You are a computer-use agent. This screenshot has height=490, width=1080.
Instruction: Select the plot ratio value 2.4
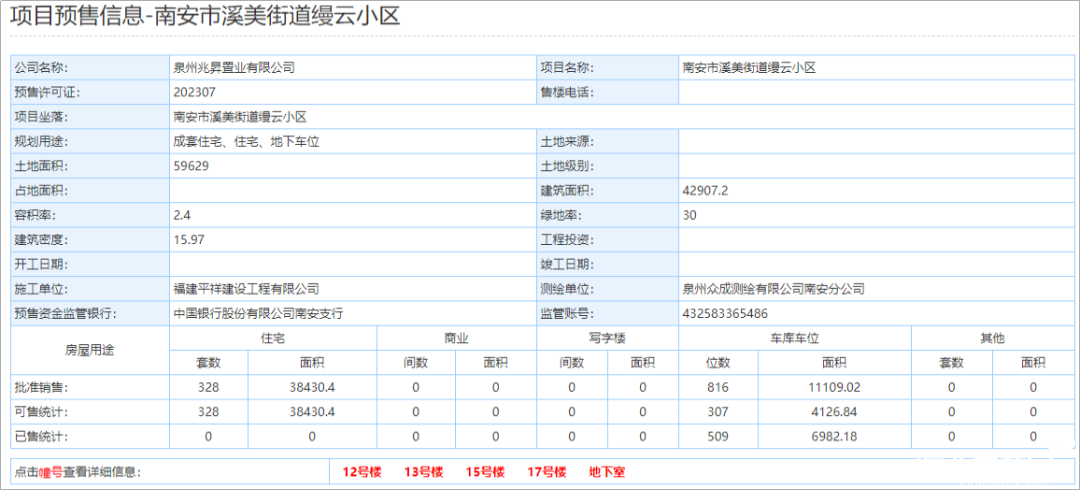point(182,215)
